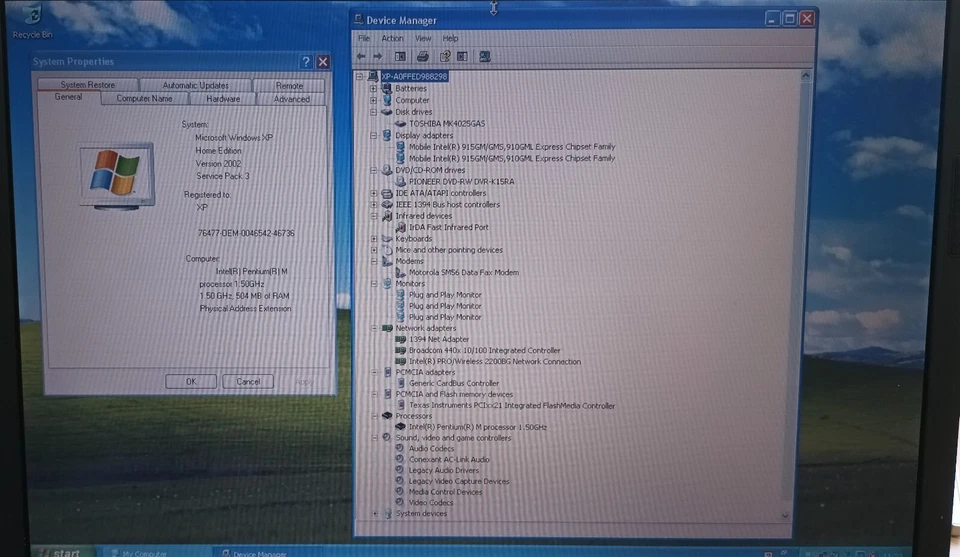Click the TOSHIBA MK4025GAS disk drive icon

pos(400,124)
